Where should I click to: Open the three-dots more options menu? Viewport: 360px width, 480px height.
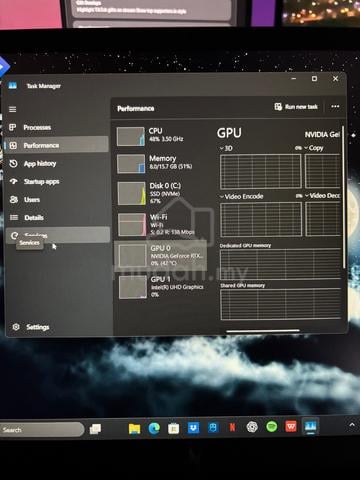click(x=335, y=106)
